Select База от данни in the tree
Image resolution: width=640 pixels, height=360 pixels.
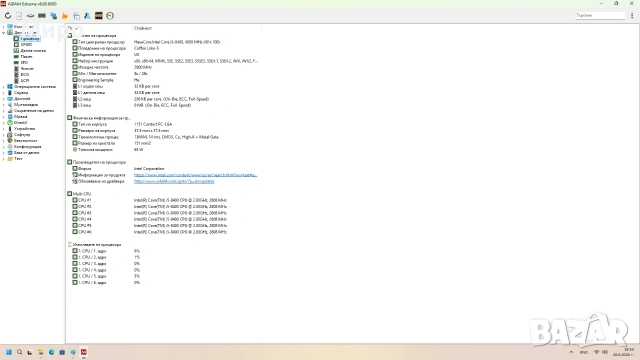click(27, 153)
